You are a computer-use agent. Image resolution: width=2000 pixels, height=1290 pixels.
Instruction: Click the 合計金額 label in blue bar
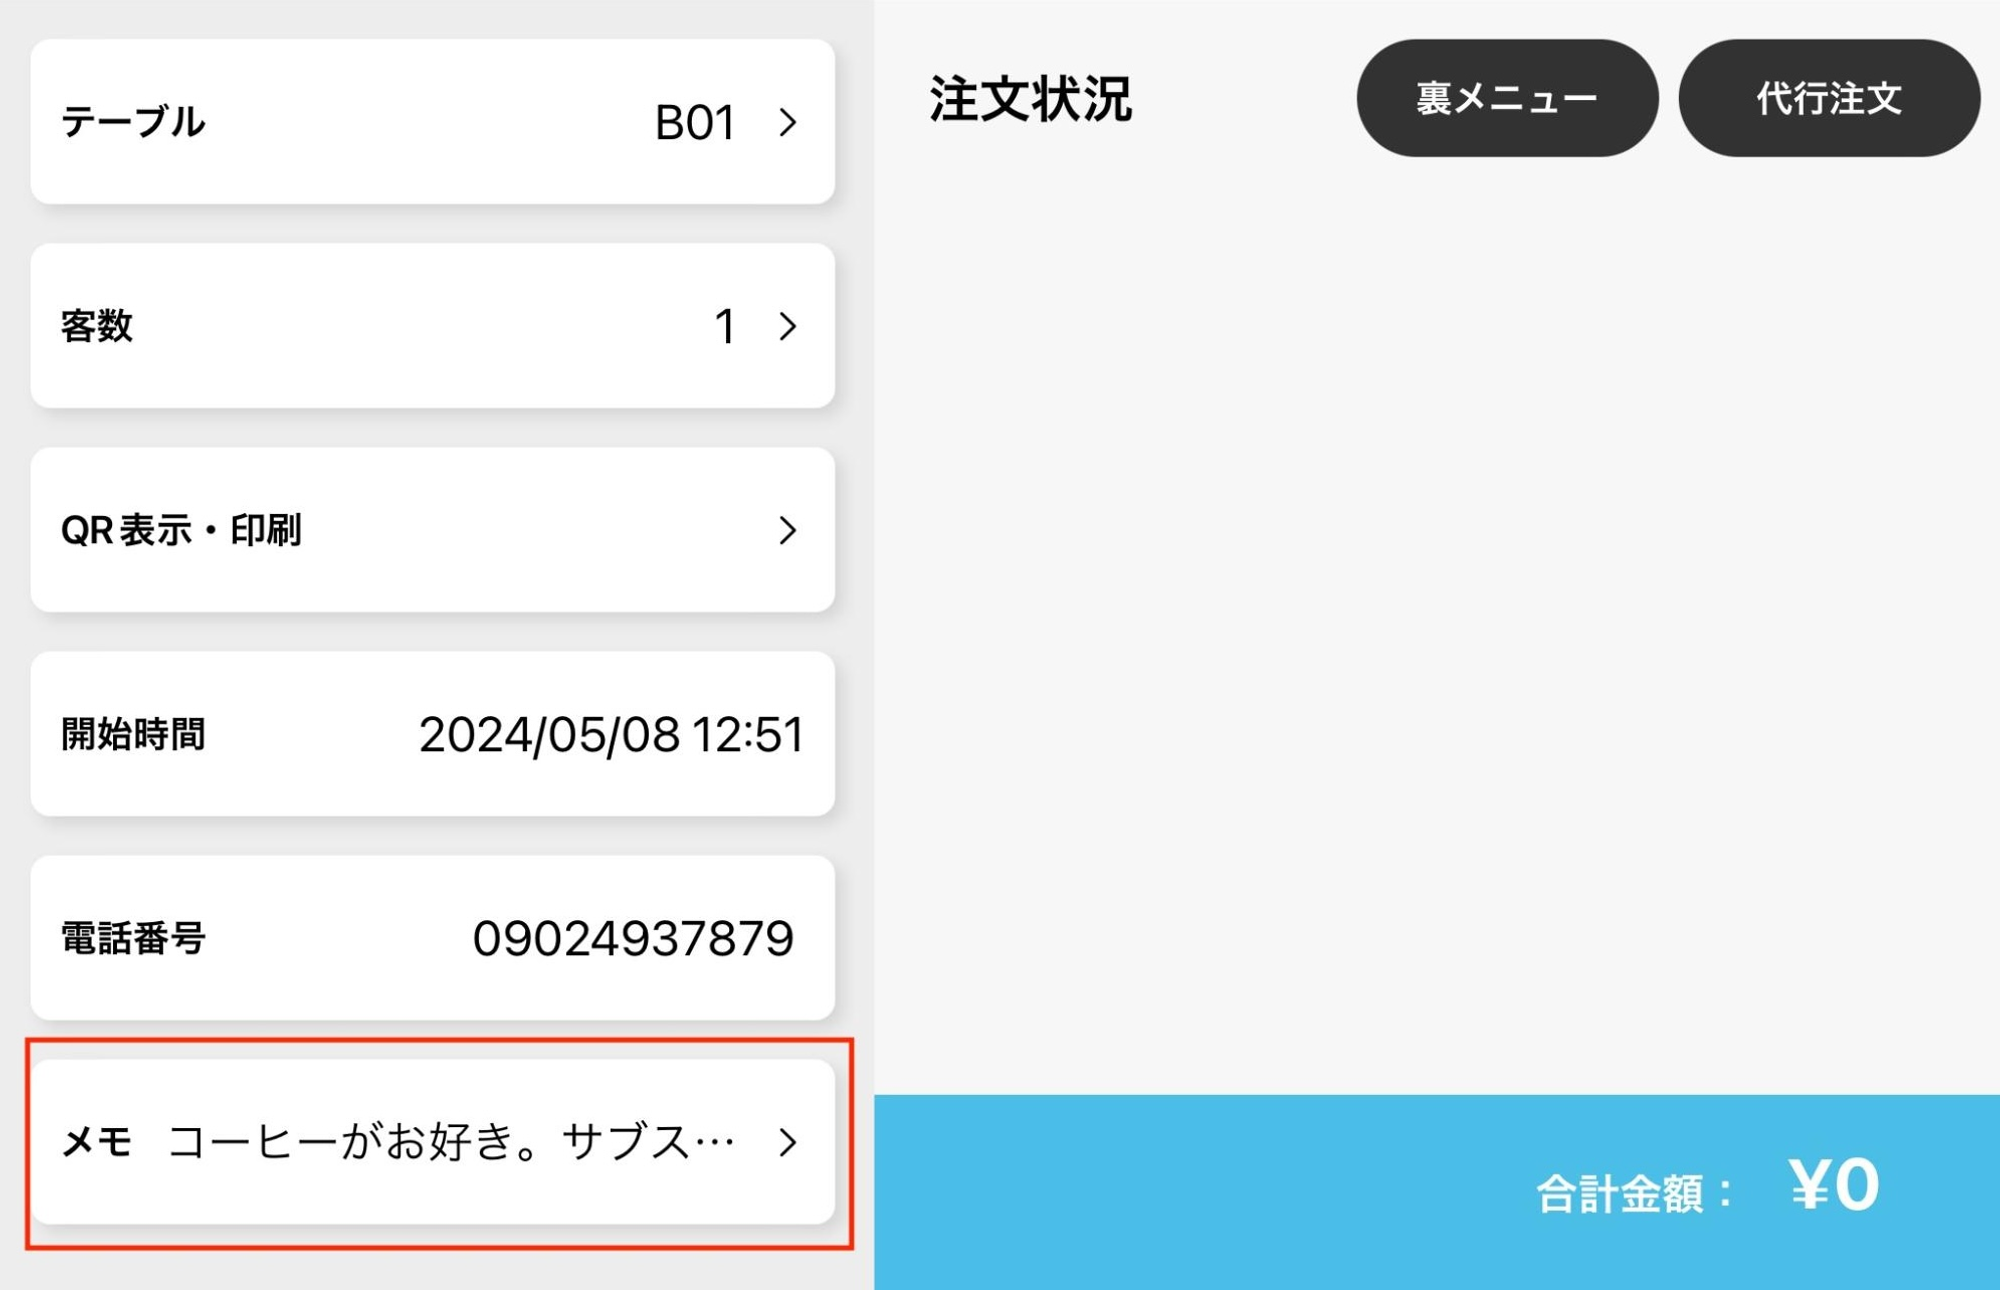point(1634,1193)
